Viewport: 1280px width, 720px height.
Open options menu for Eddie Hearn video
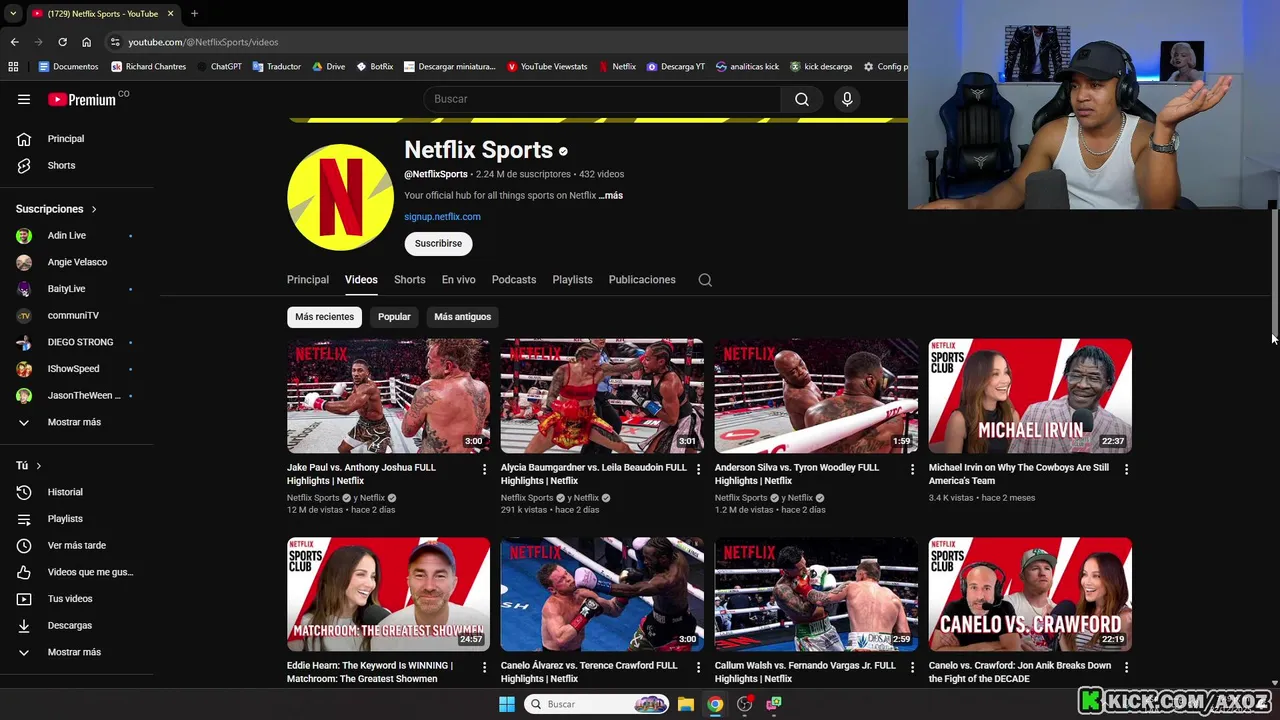point(485,667)
